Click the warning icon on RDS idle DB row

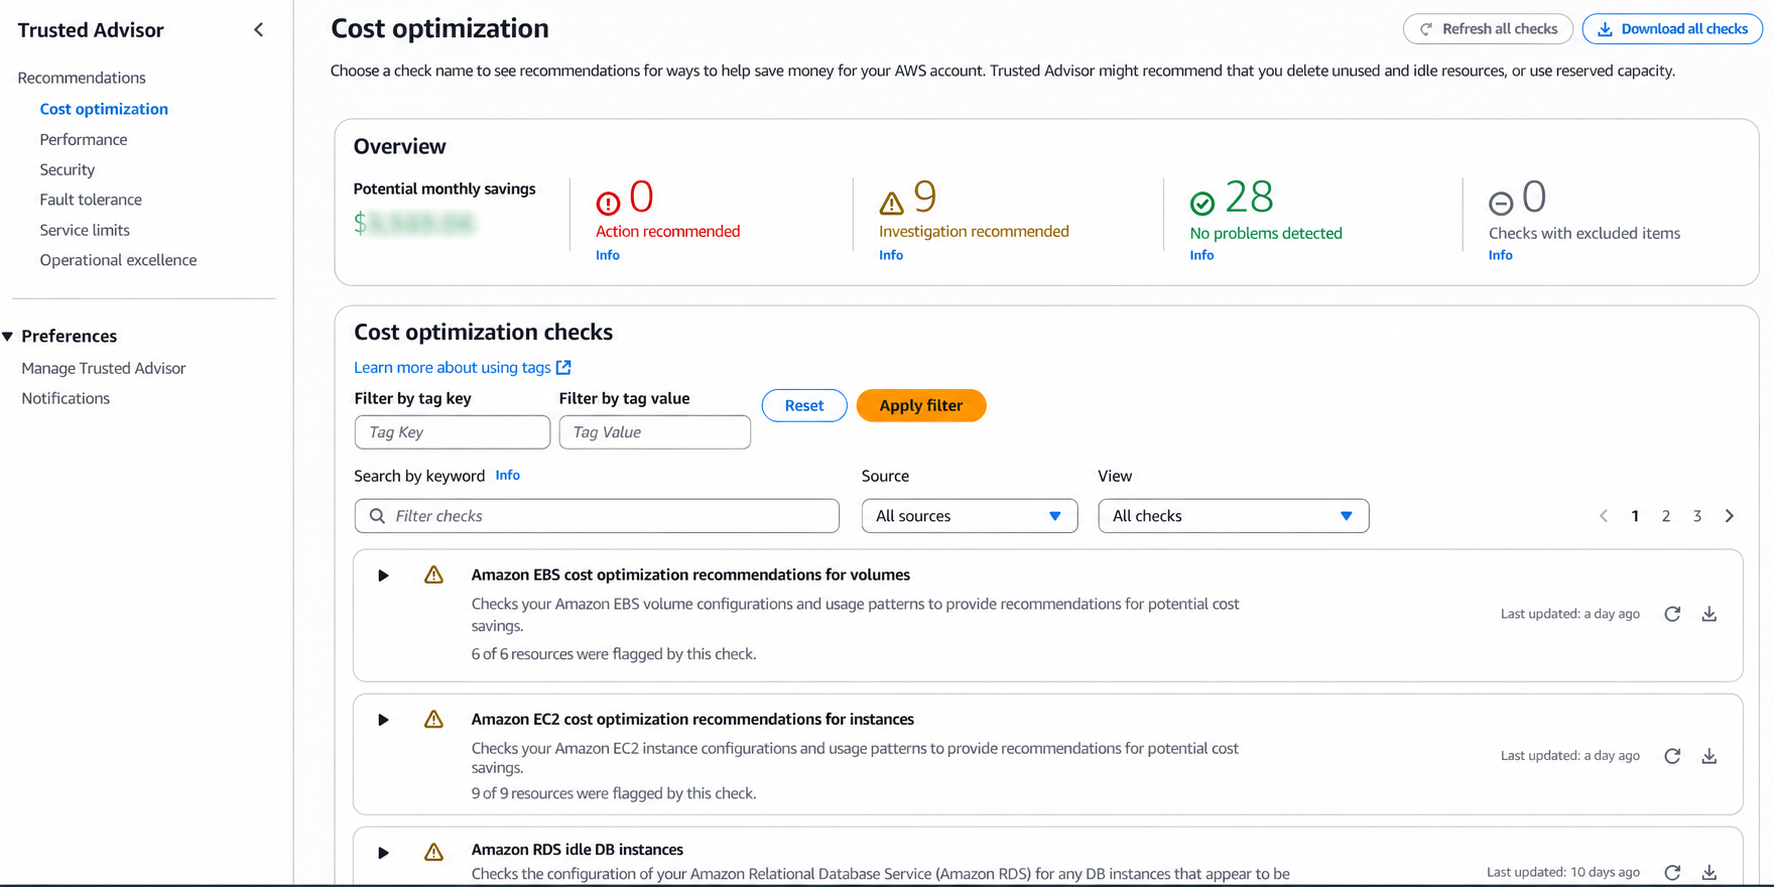(x=433, y=852)
